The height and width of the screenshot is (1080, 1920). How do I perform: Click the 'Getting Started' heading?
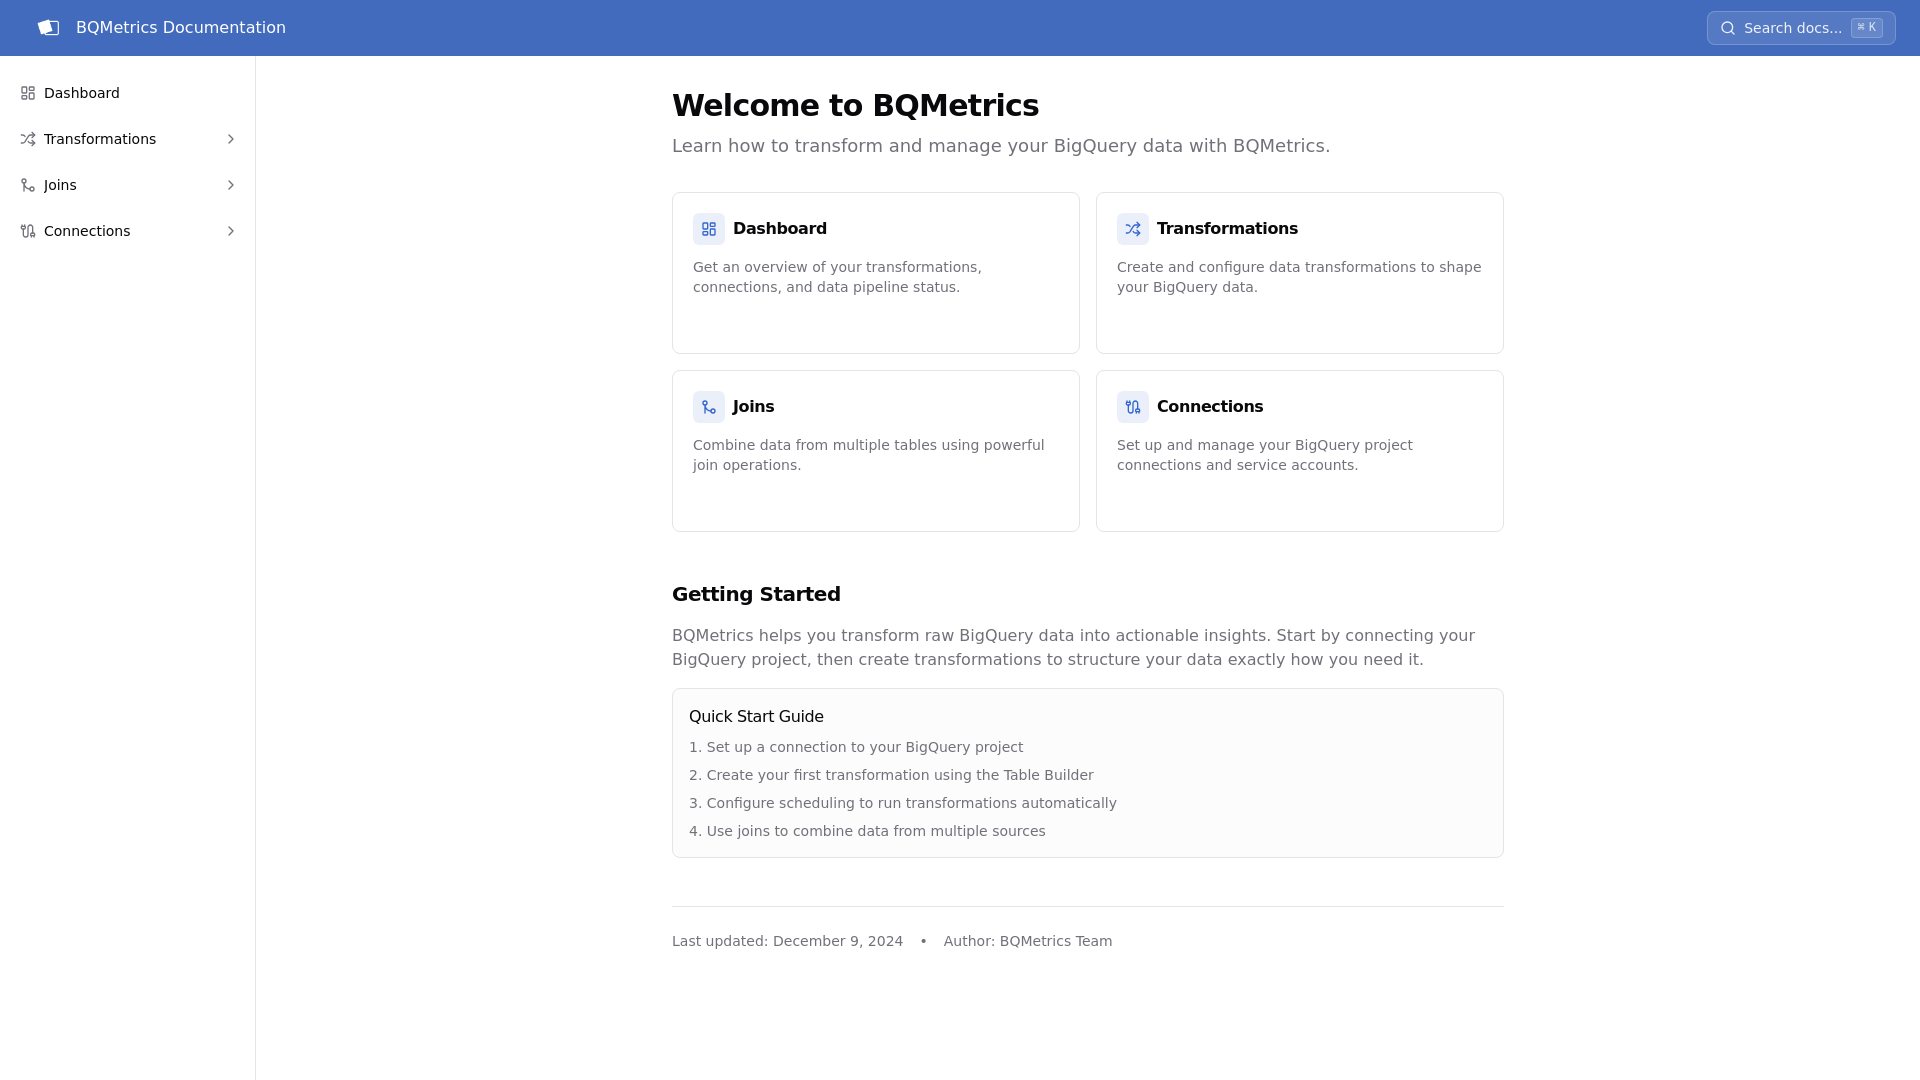tap(756, 594)
